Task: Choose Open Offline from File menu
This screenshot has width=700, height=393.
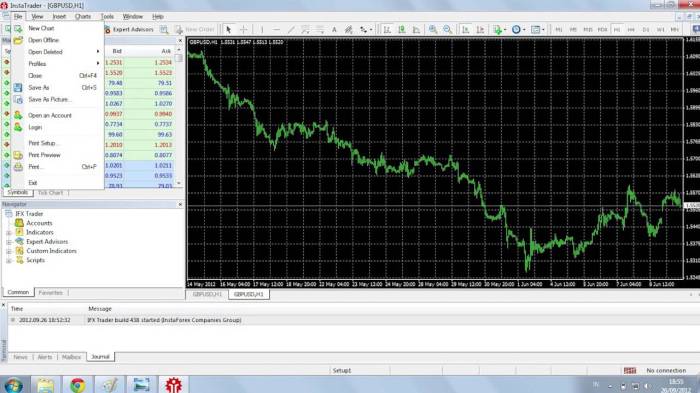Action: (x=58, y=40)
